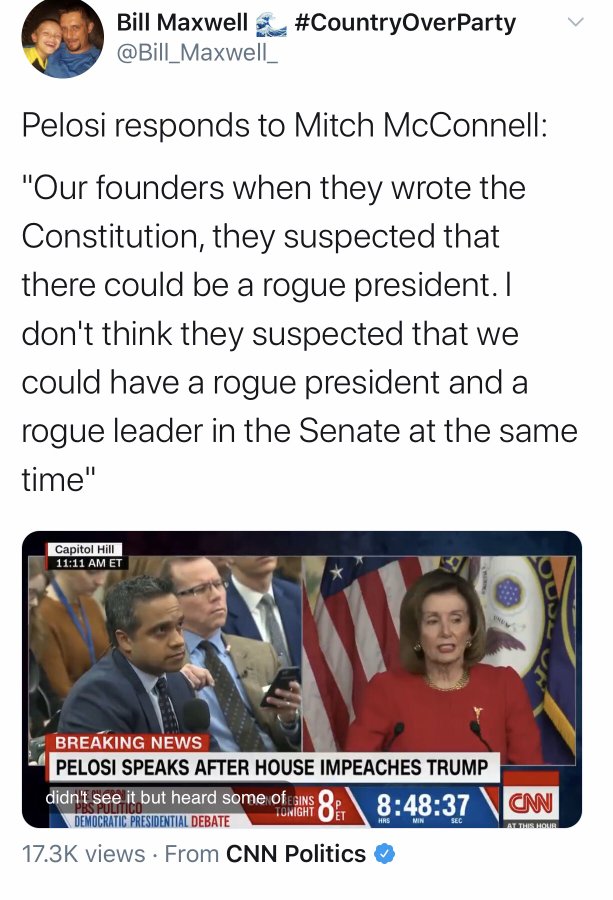This screenshot has height=900, width=613.
Task: Click the CNN logo in the video
Action: click(x=530, y=802)
